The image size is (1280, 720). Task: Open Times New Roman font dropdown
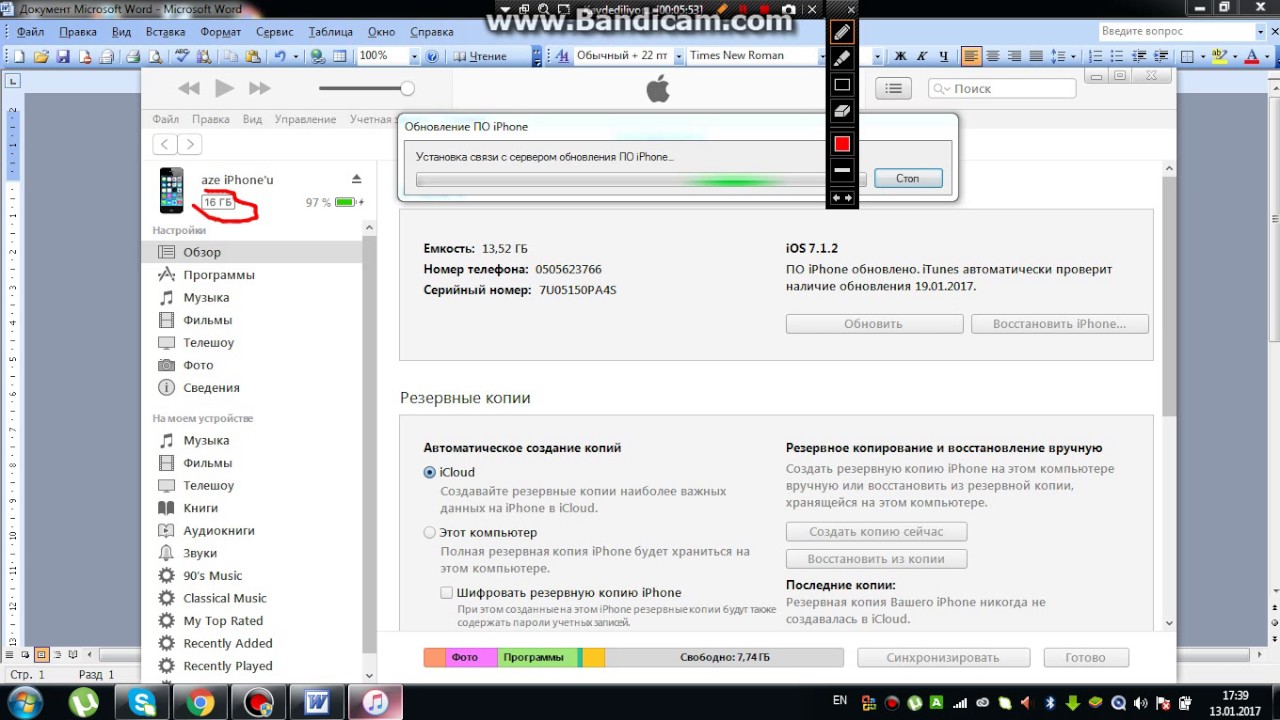coord(820,56)
